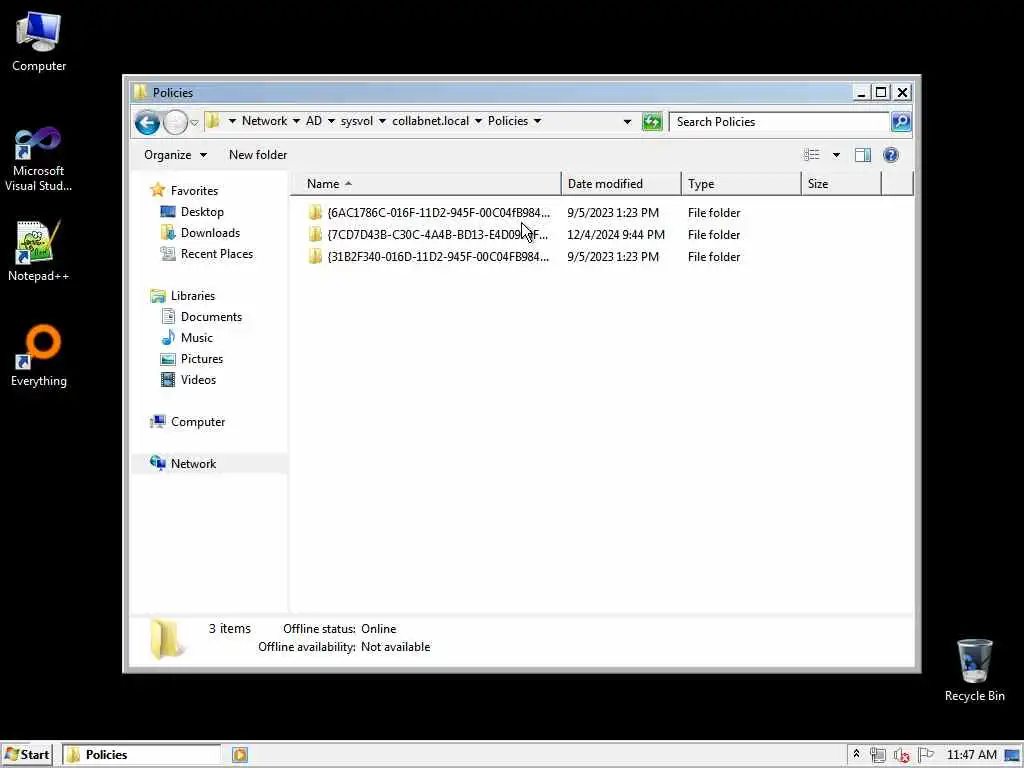Open Downloads under Favorites
The image size is (1024, 768).
tap(210, 232)
